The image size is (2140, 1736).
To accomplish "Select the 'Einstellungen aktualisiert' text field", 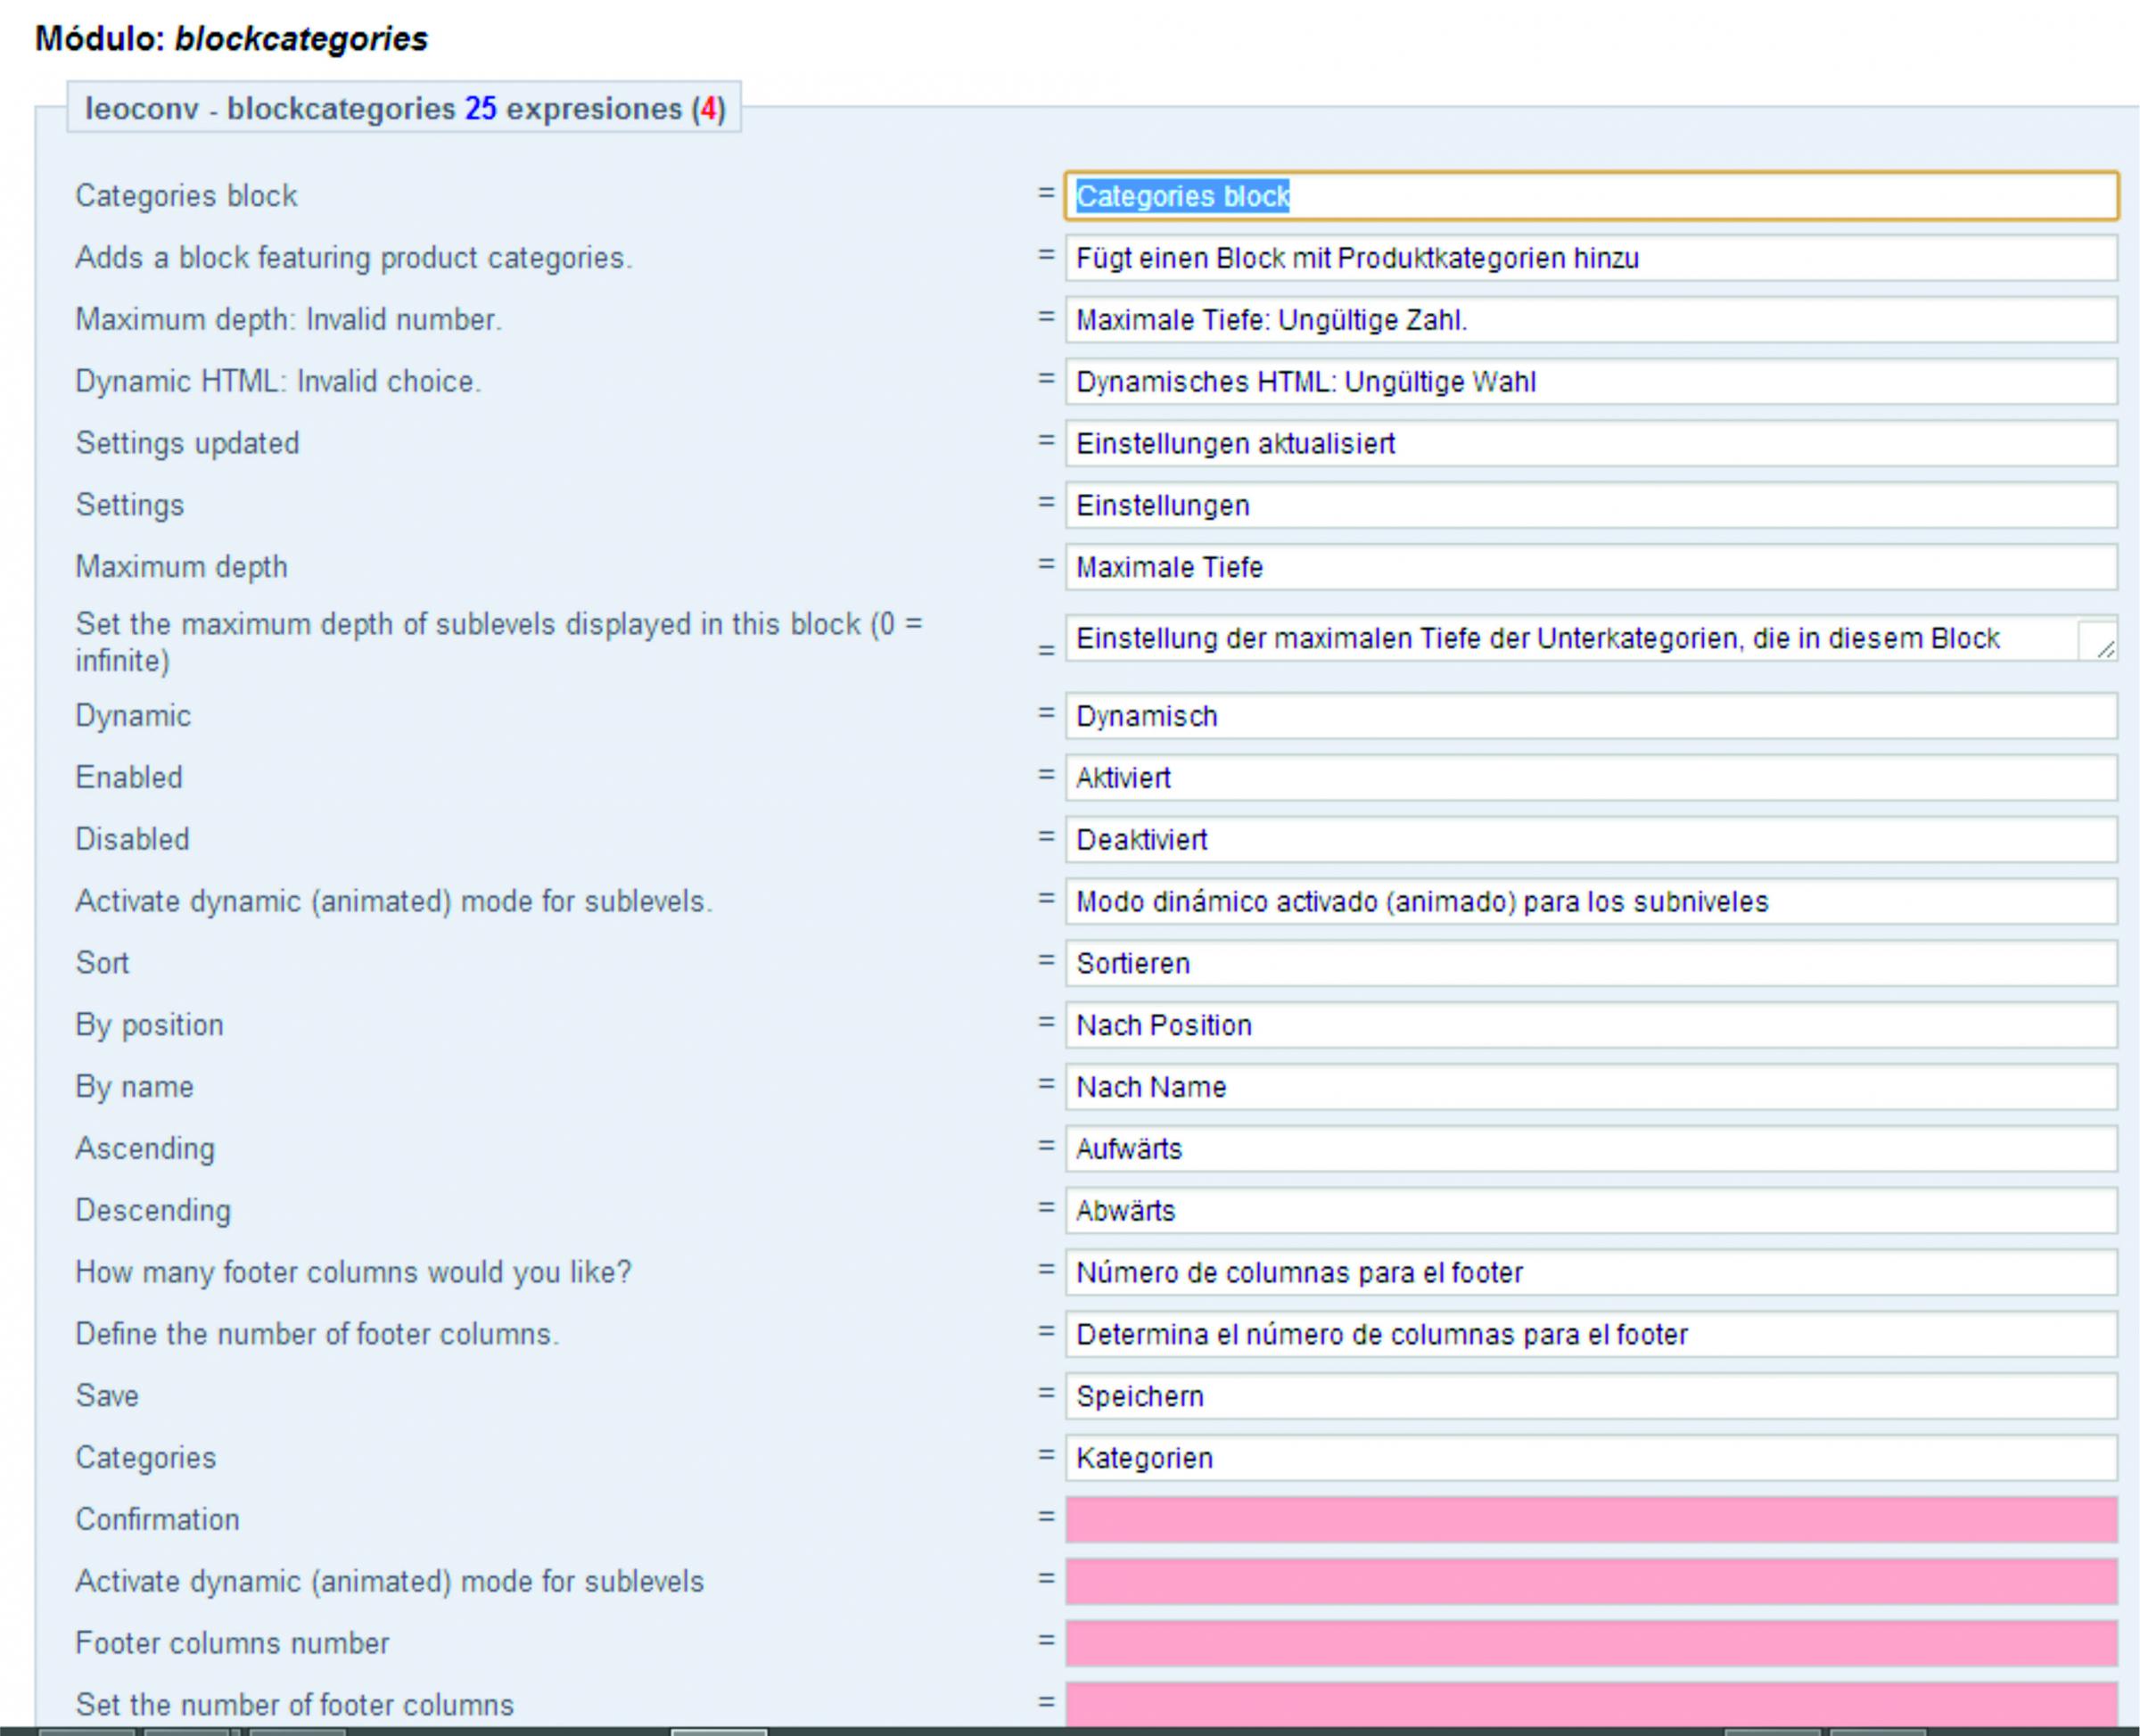I will coord(1590,444).
